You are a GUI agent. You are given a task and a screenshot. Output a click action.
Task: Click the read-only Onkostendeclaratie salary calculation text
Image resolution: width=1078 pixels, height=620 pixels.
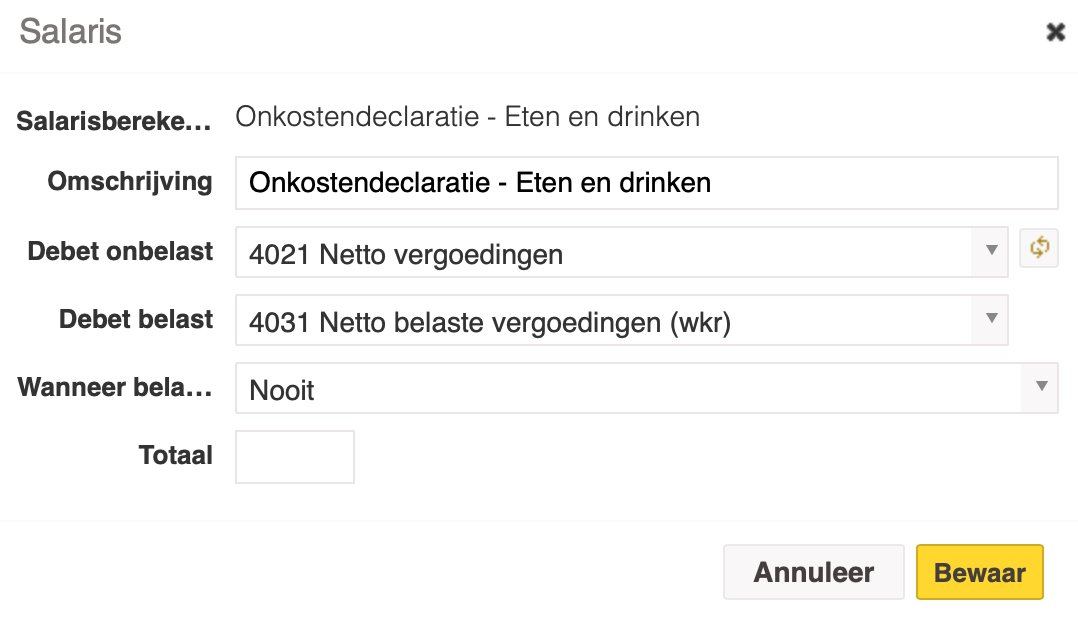click(x=468, y=117)
